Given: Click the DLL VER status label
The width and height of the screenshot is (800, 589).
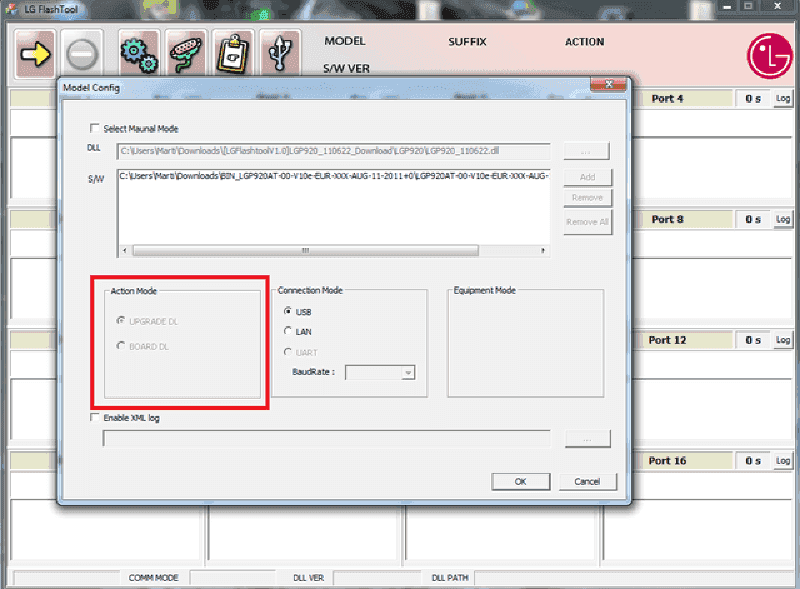Looking at the screenshot, I should (308, 578).
